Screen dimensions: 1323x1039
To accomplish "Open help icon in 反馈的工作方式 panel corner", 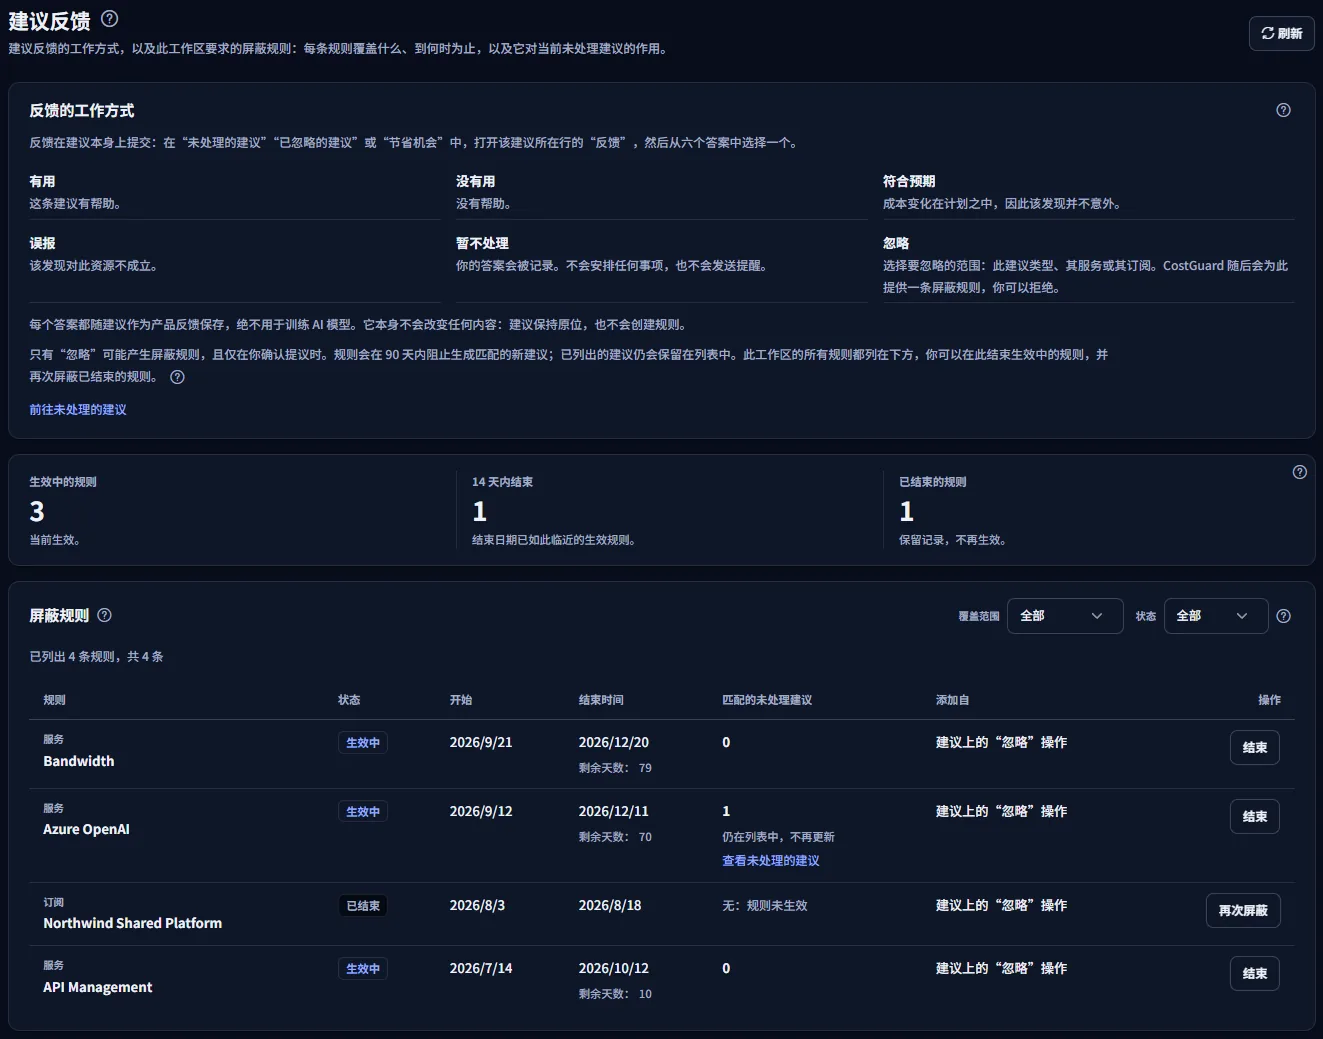I will point(1283,110).
